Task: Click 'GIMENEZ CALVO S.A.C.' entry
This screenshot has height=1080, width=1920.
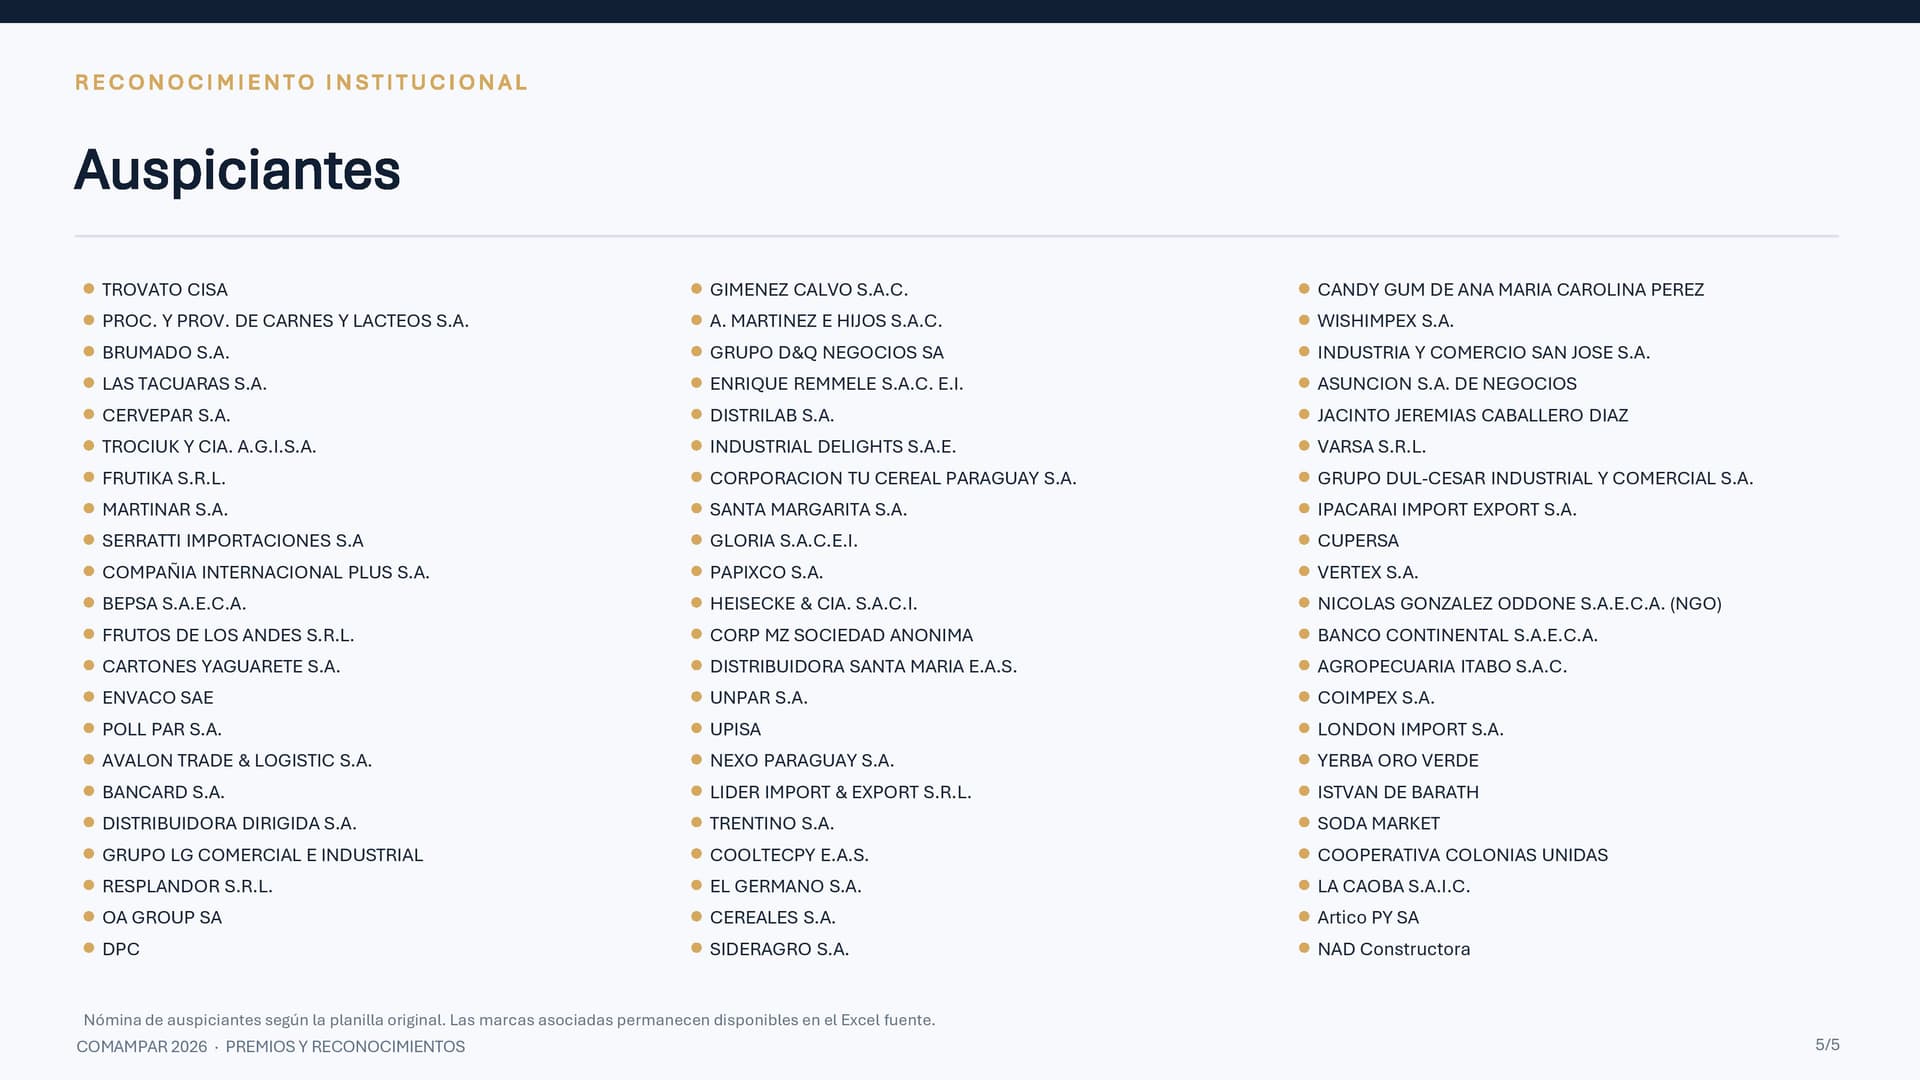Action: point(809,290)
